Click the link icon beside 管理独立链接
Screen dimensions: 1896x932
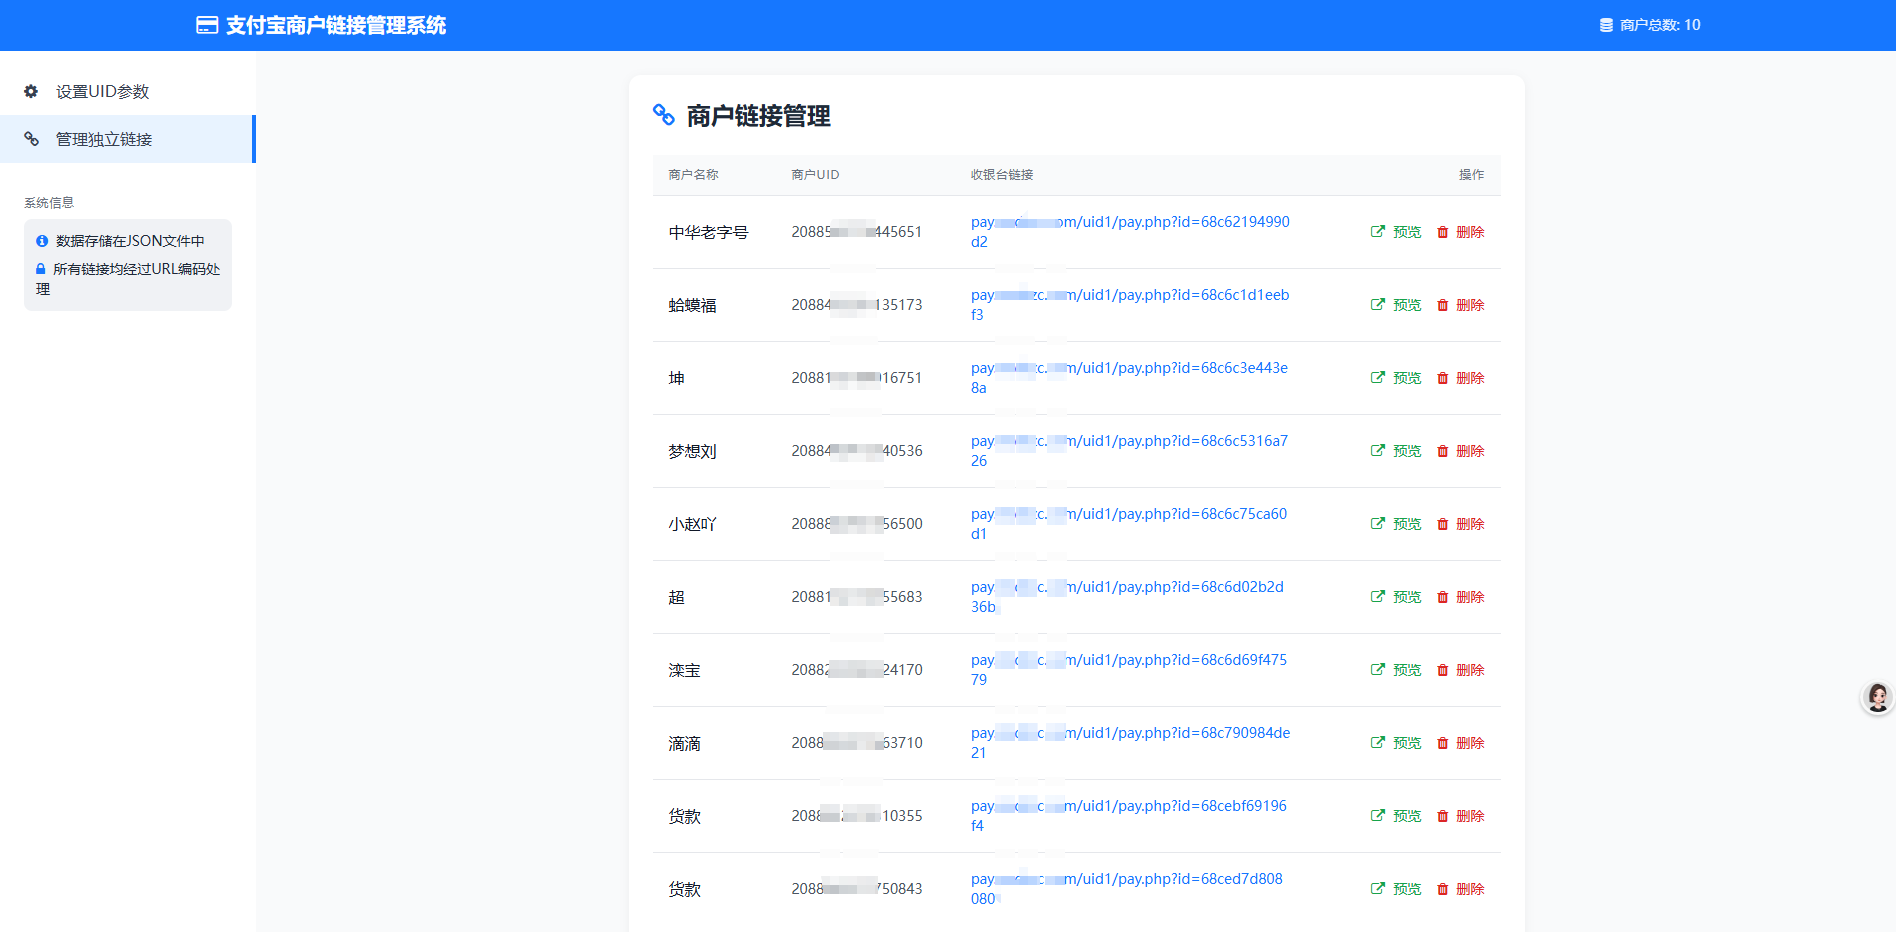click(32, 139)
